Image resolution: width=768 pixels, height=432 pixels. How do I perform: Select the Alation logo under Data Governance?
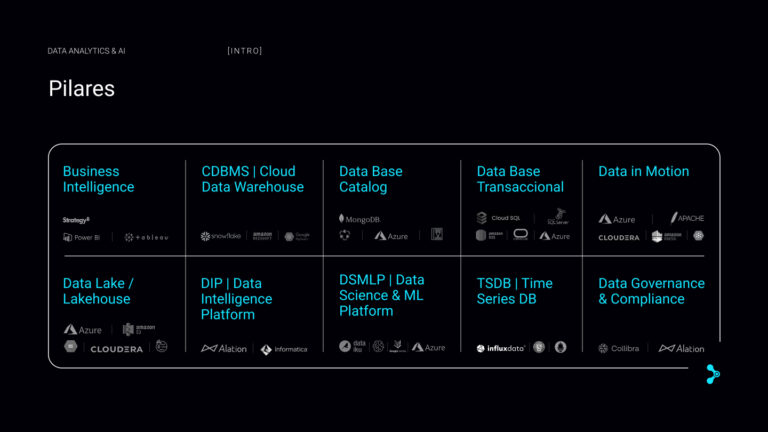pyautogui.click(x=681, y=348)
